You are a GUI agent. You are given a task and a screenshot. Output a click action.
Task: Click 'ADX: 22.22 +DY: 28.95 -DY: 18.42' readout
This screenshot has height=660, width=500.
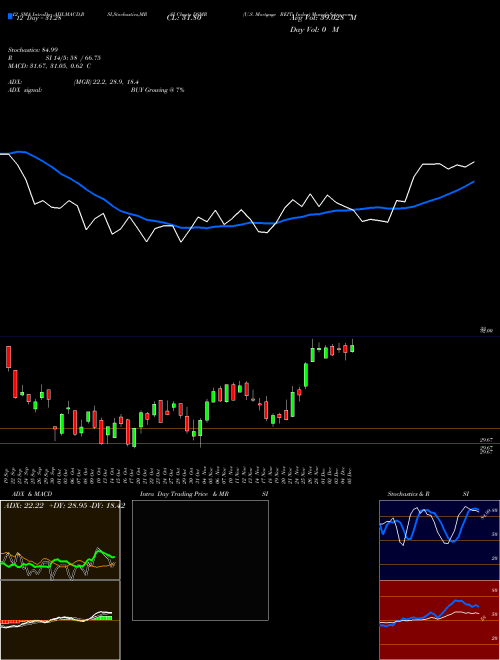tap(64, 506)
